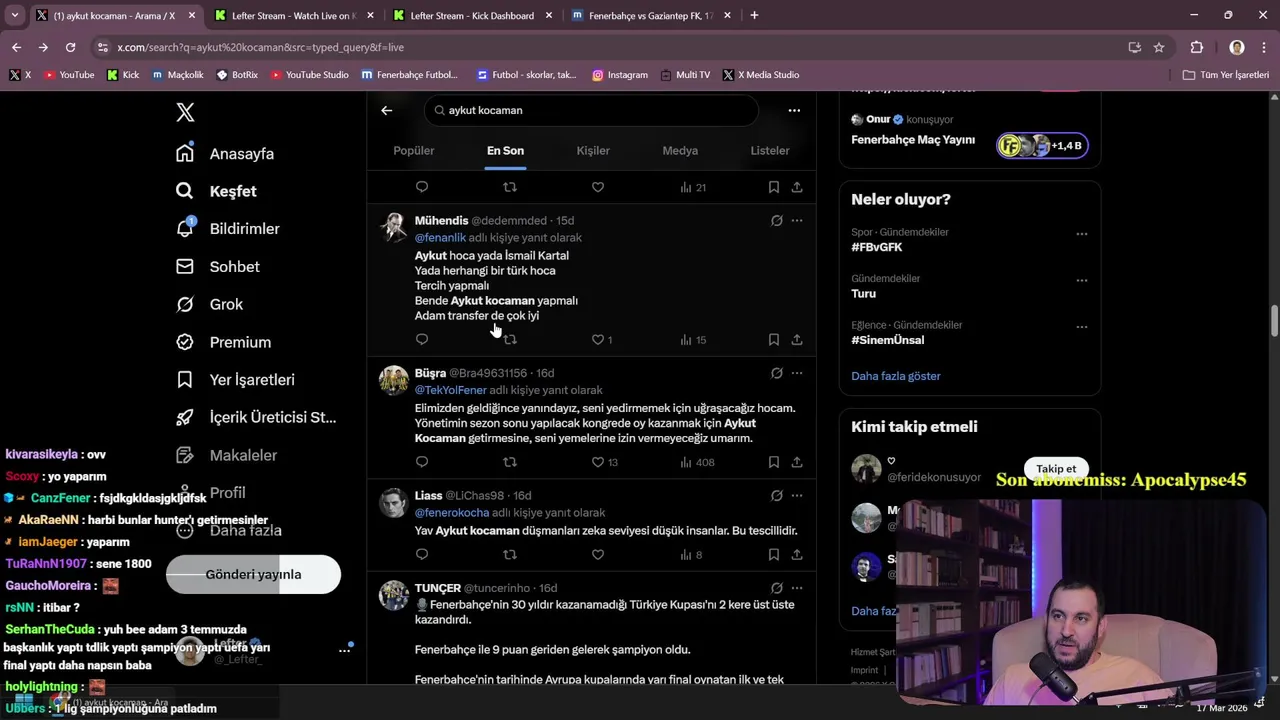This screenshot has height=720, width=1280.
Task: Switch to Medya tab
Action: pyautogui.click(x=680, y=150)
